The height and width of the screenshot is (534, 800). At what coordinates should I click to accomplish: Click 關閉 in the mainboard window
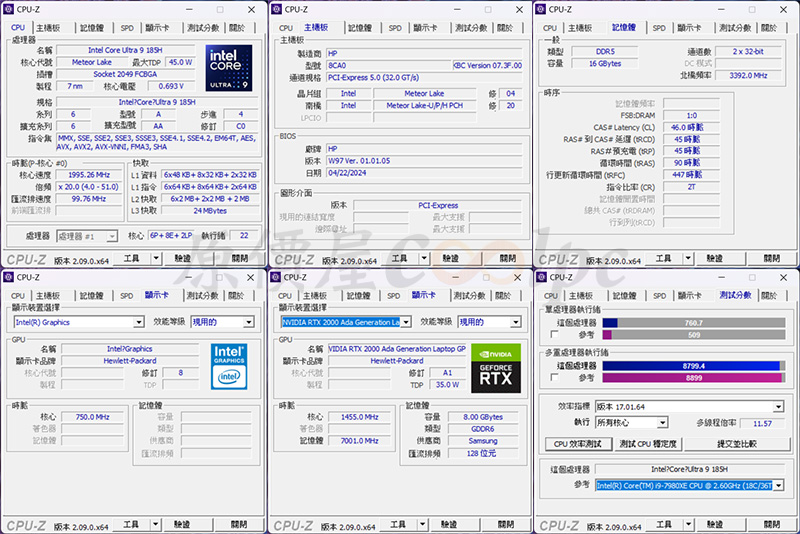pos(508,259)
